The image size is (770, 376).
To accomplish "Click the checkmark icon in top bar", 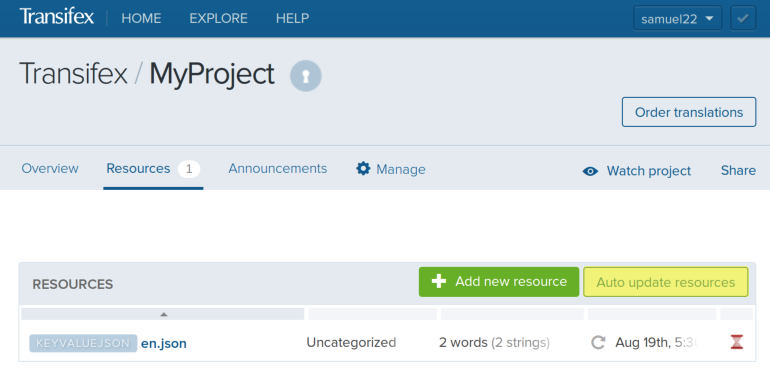I will (743, 19).
